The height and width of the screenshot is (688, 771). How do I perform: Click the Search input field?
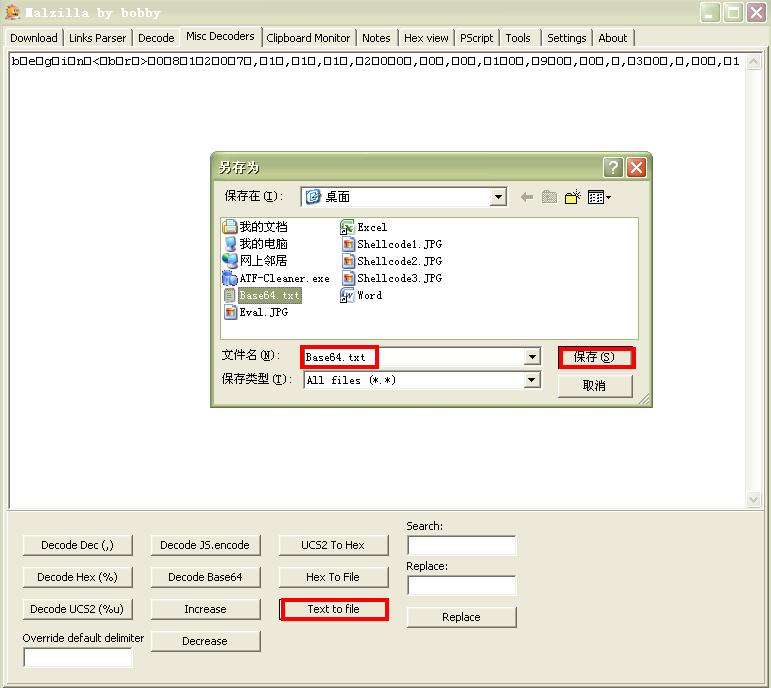[x=461, y=545]
